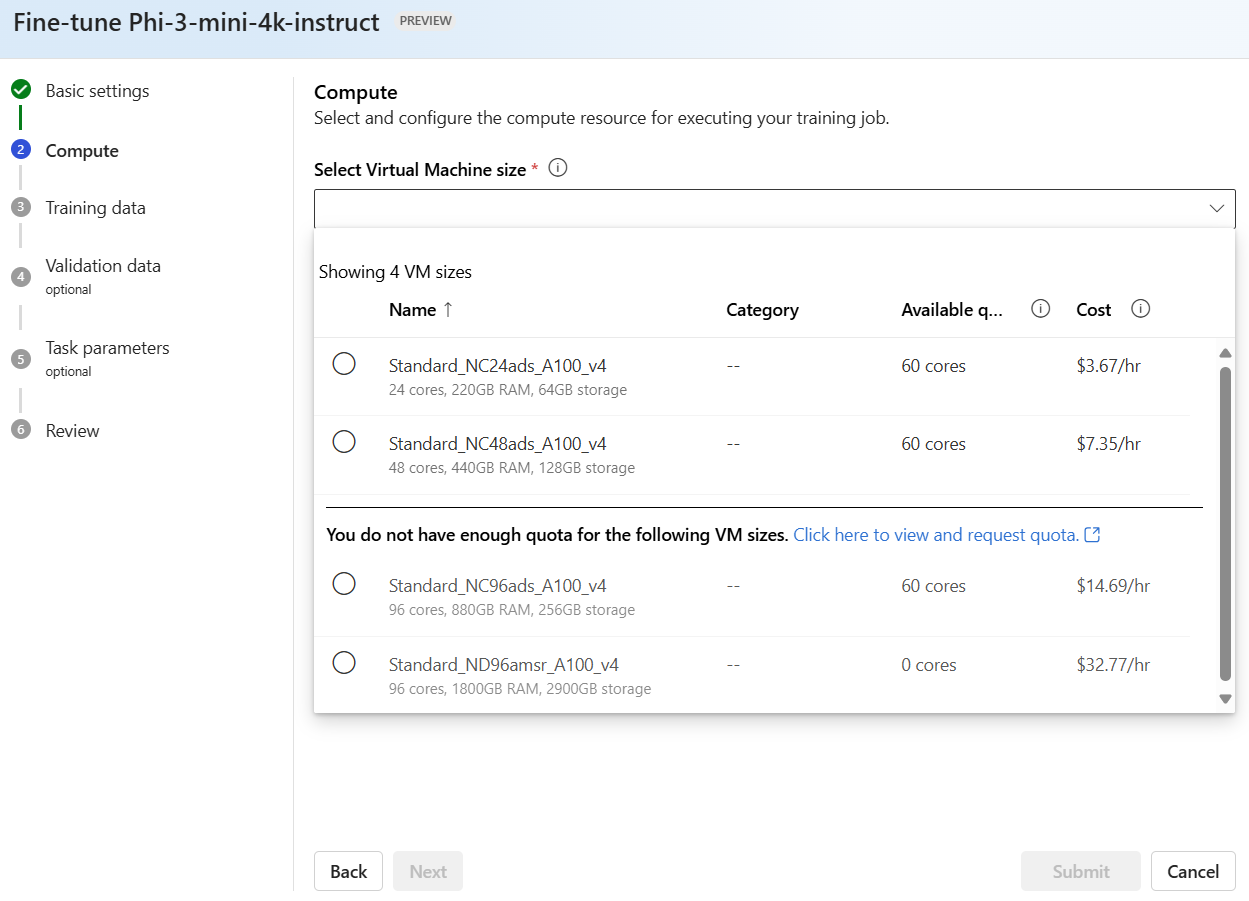Click the sort arrow next to Name column
The image size is (1249, 901).
[x=448, y=310]
